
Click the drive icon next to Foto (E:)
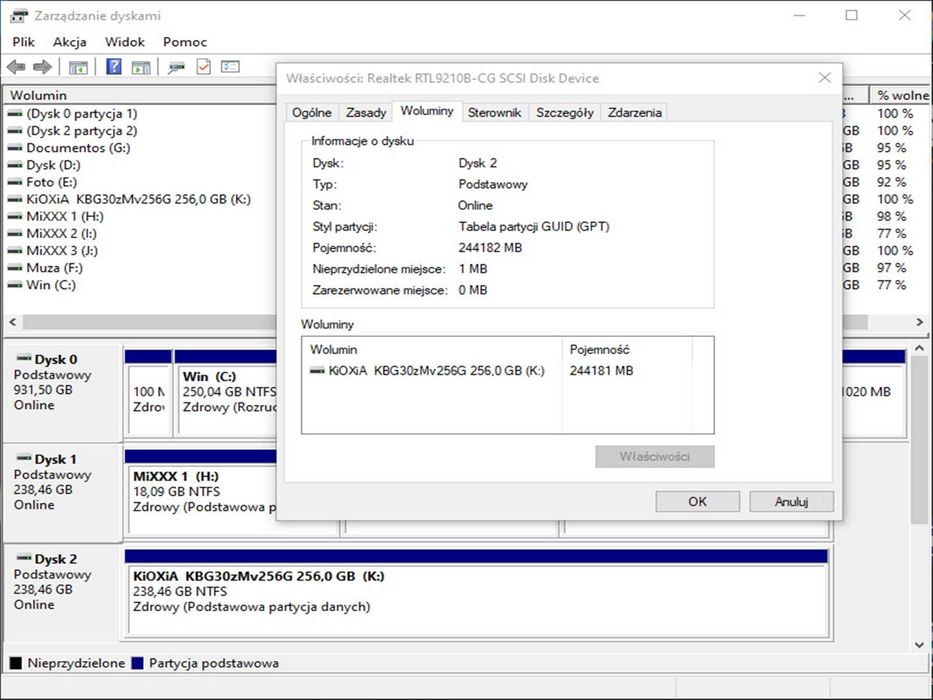pos(15,182)
